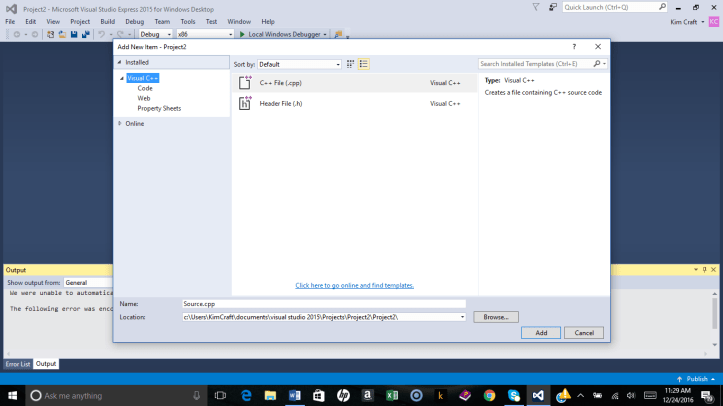Open the dialog help question mark
This screenshot has height=406, width=723.
573,46
